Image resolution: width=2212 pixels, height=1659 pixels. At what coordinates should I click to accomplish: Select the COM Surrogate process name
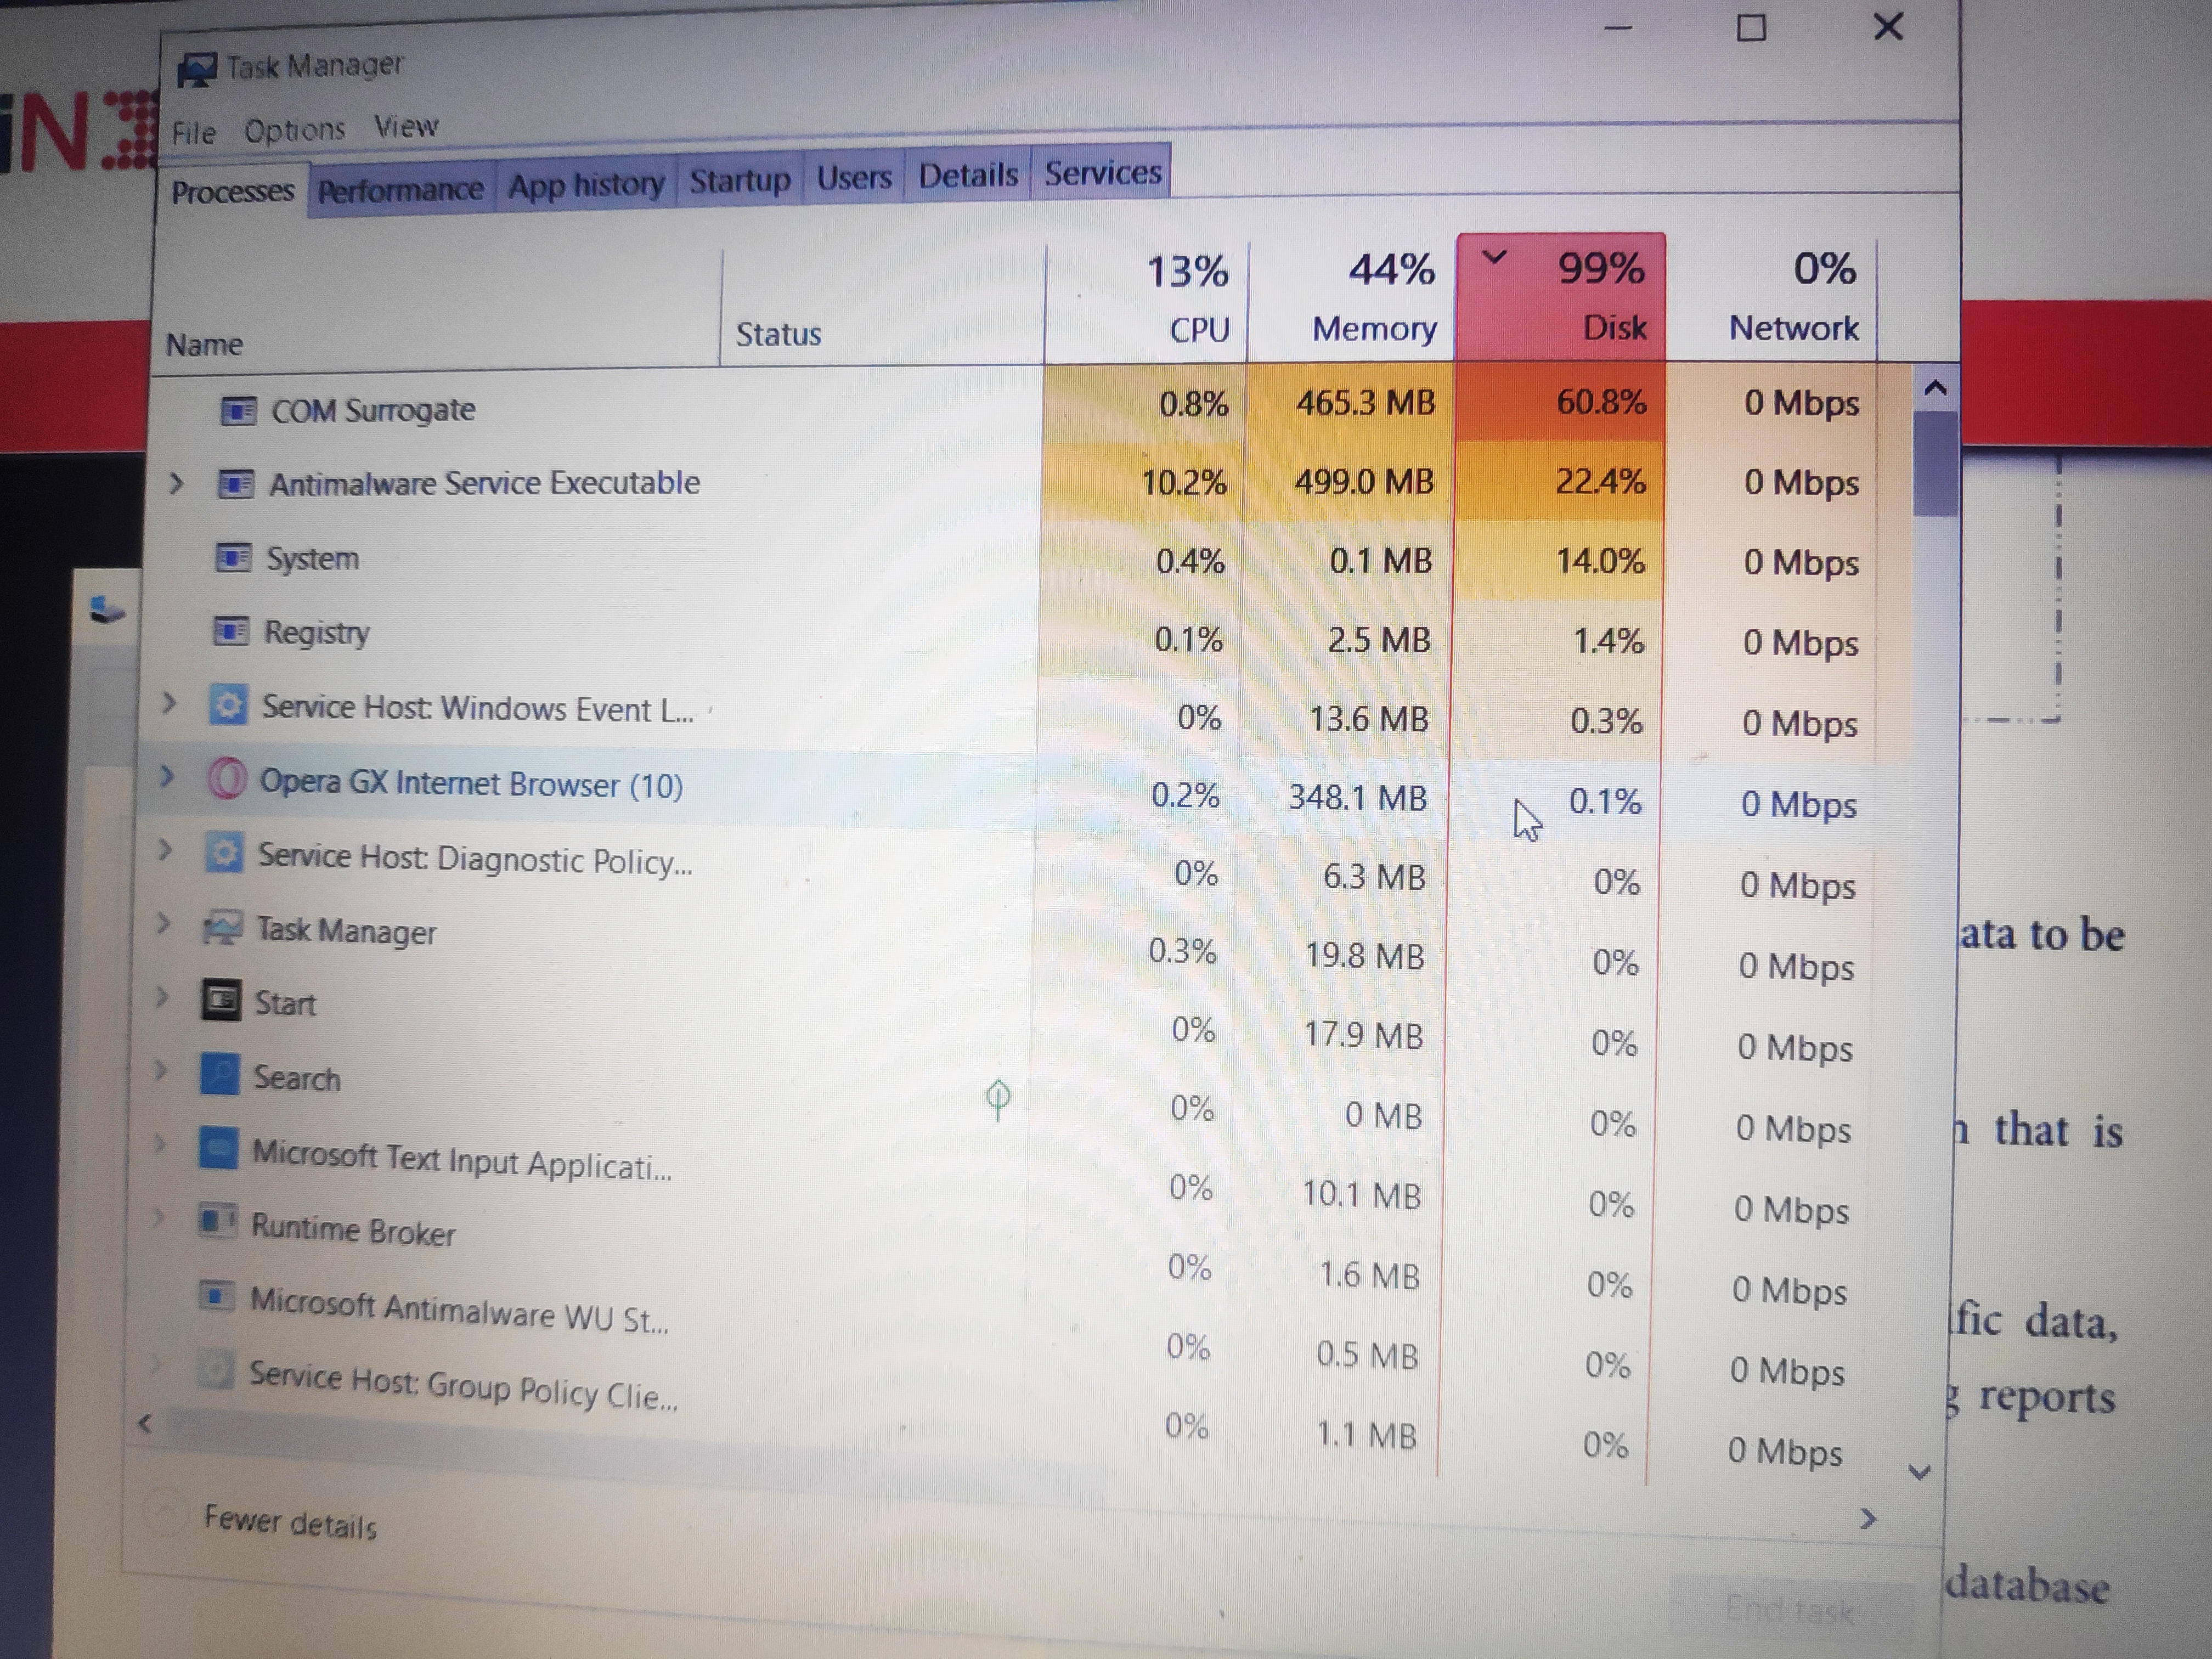tap(373, 410)
